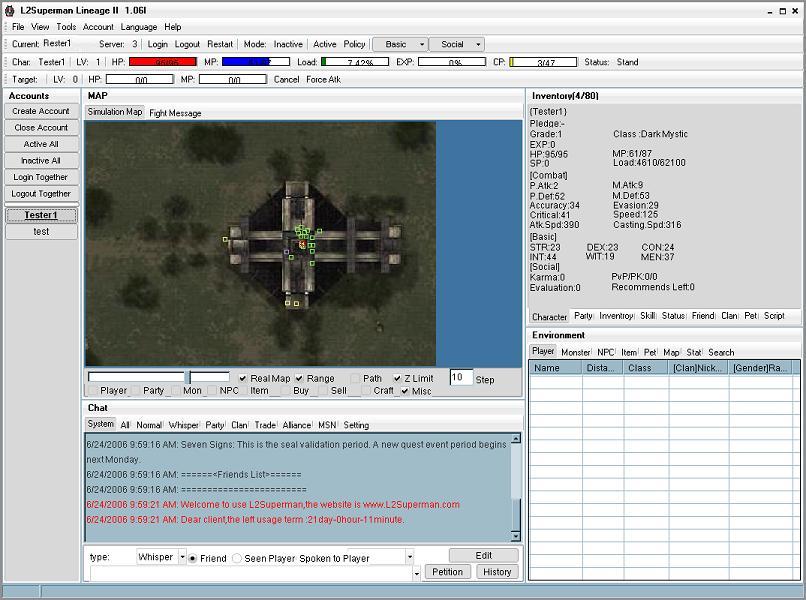Click the red character HP bar
This screenshot has width=806, height=600.
(x=163, y=62)
